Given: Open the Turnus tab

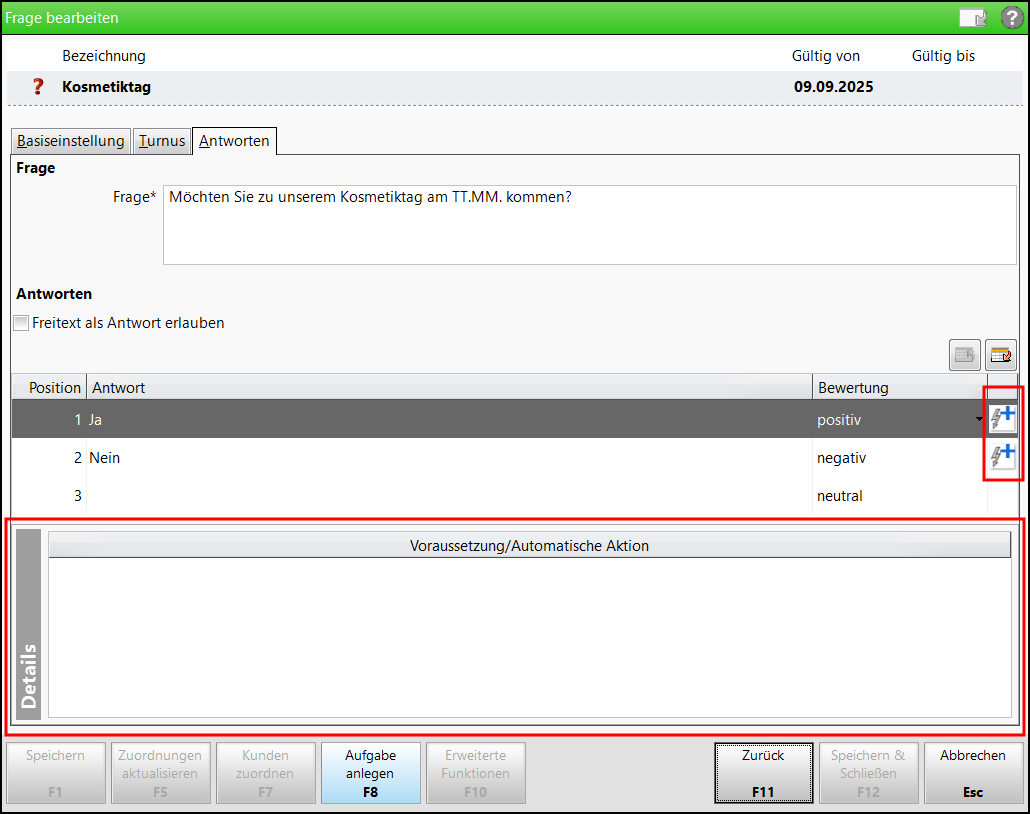Looking at the screenshot, I should (161, 141).
